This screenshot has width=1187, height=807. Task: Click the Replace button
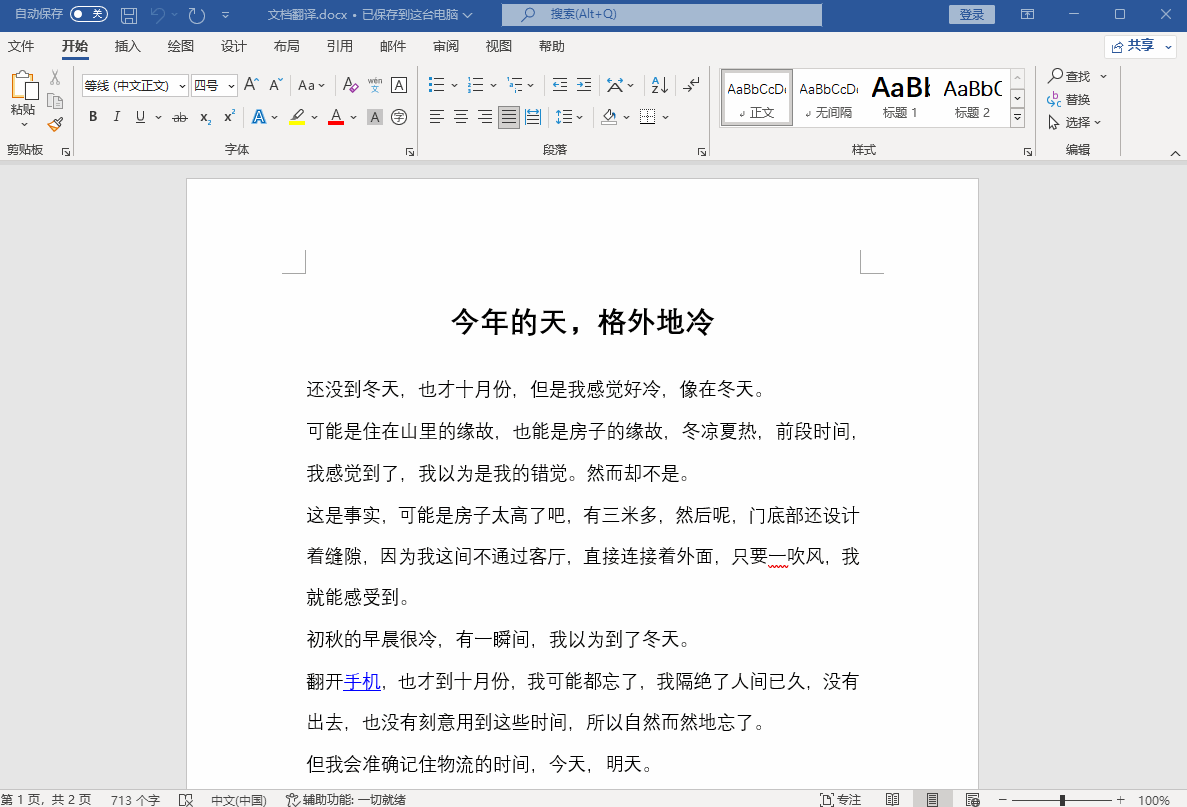point(1069,99)
